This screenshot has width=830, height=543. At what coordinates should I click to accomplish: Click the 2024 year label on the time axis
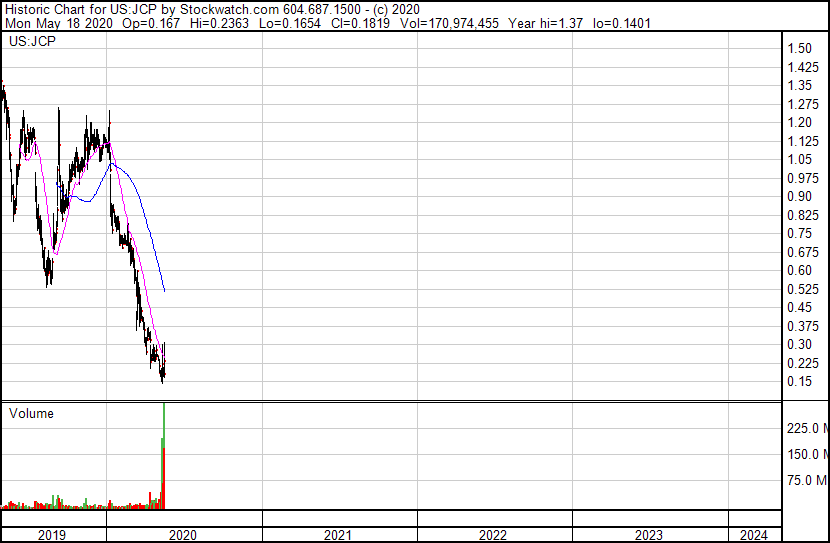coord(753,535)
